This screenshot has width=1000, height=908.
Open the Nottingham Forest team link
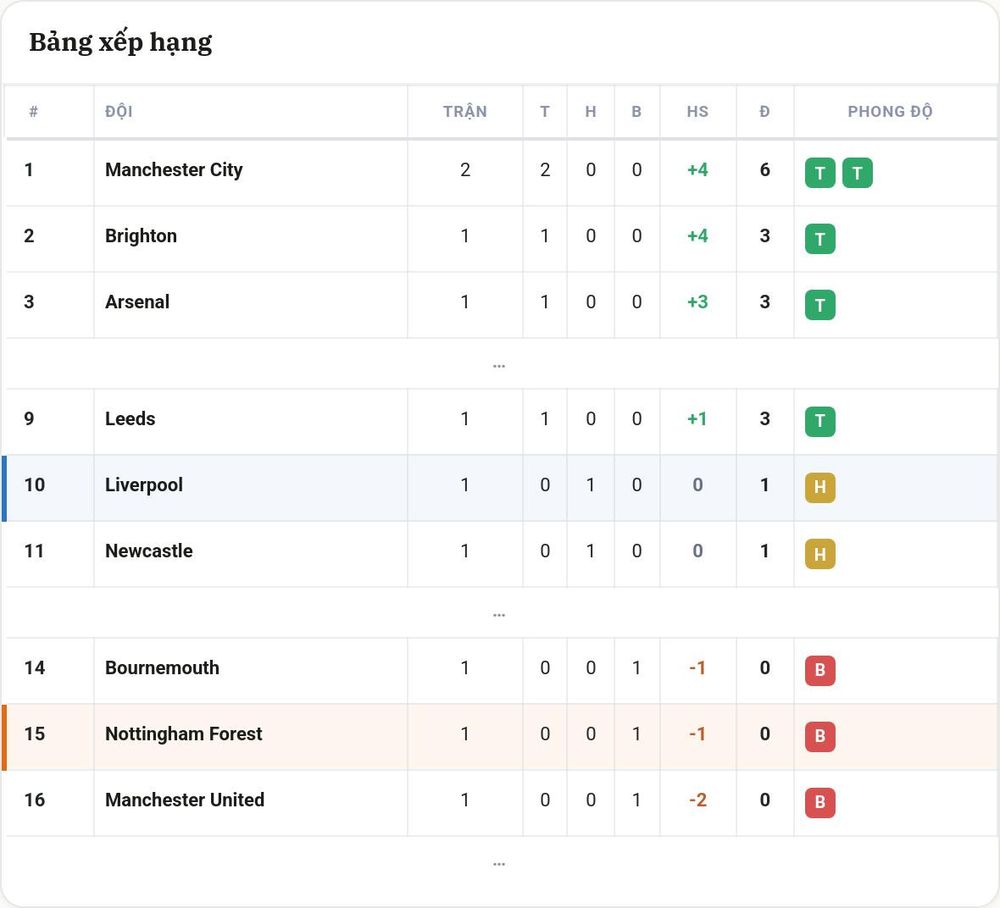pyautogui.click(x=184, y=734)
